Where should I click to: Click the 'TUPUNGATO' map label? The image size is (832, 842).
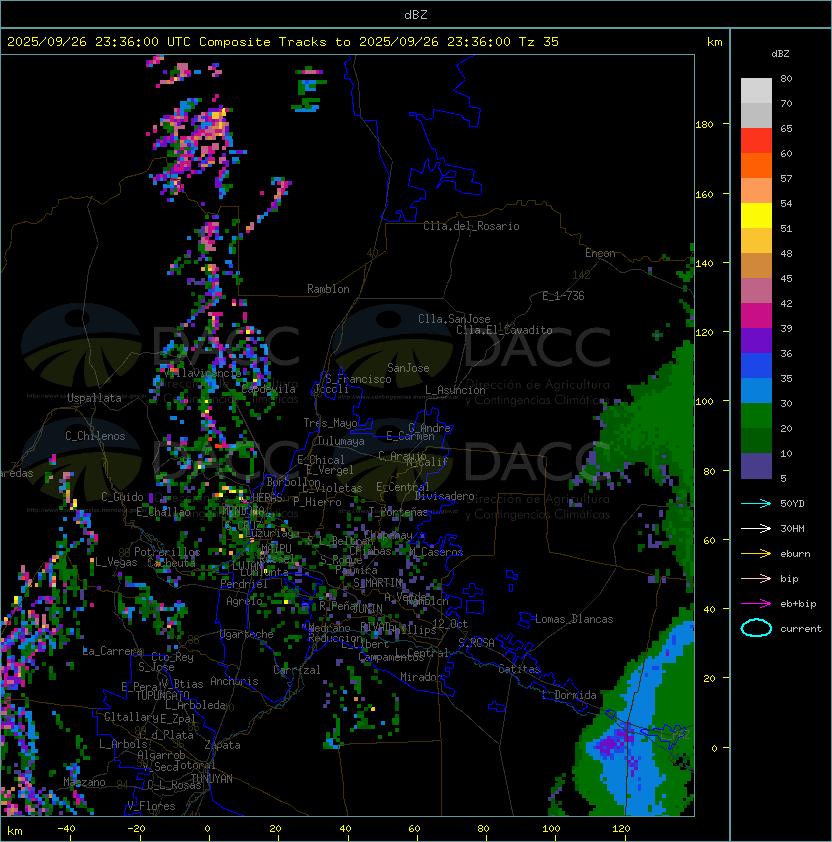(162, 695)
